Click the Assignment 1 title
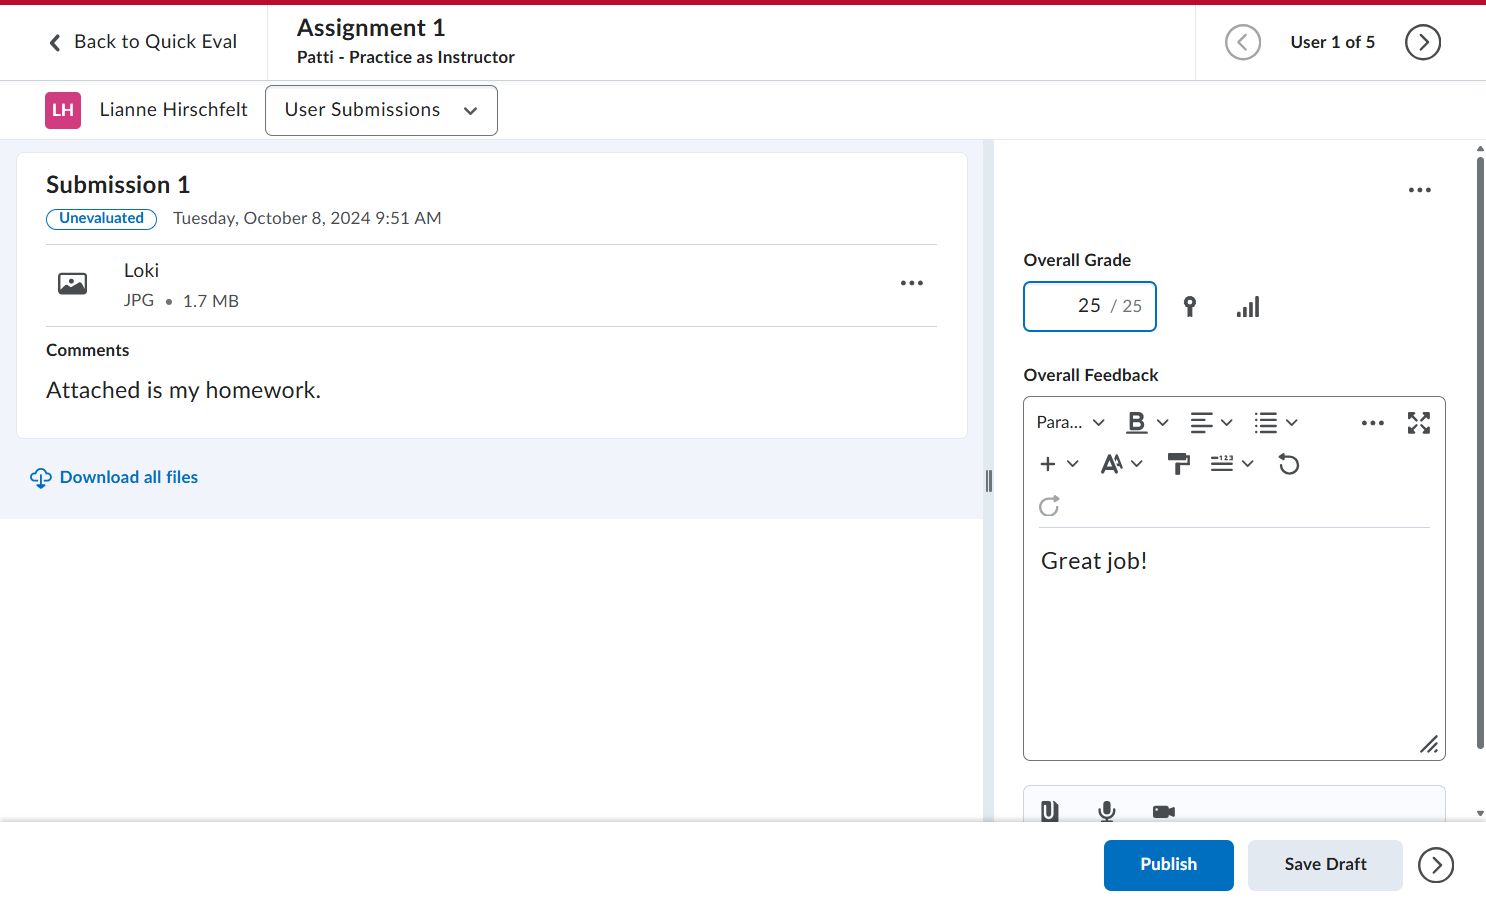This screenshot has width=1486, height=909. pos(371,28)
